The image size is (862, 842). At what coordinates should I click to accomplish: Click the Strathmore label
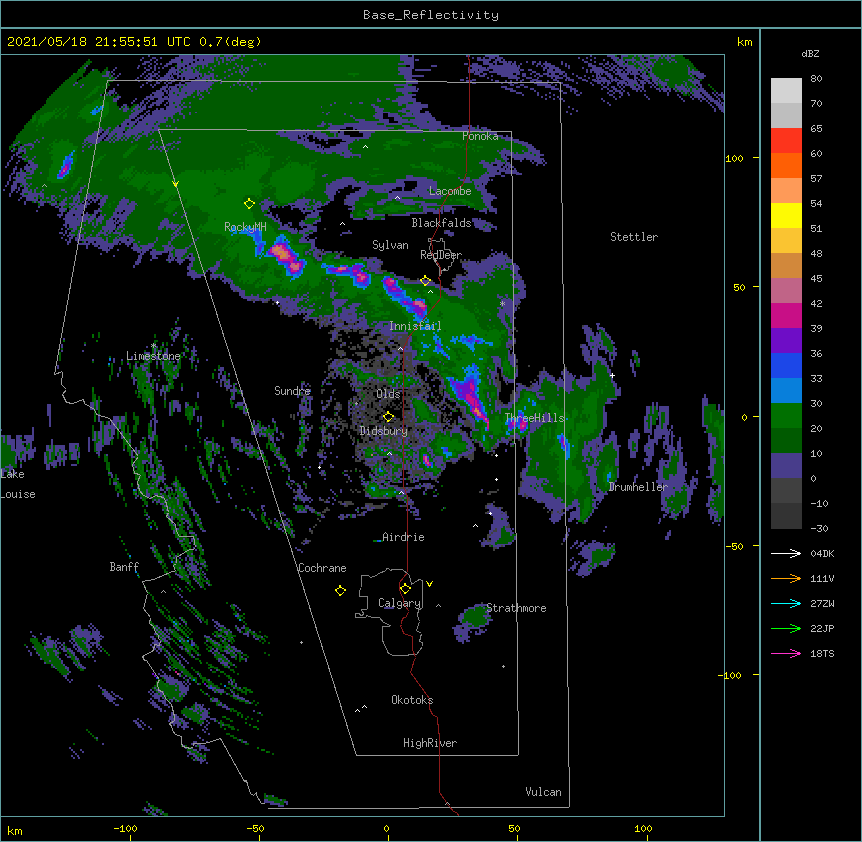tap(516, 608)
